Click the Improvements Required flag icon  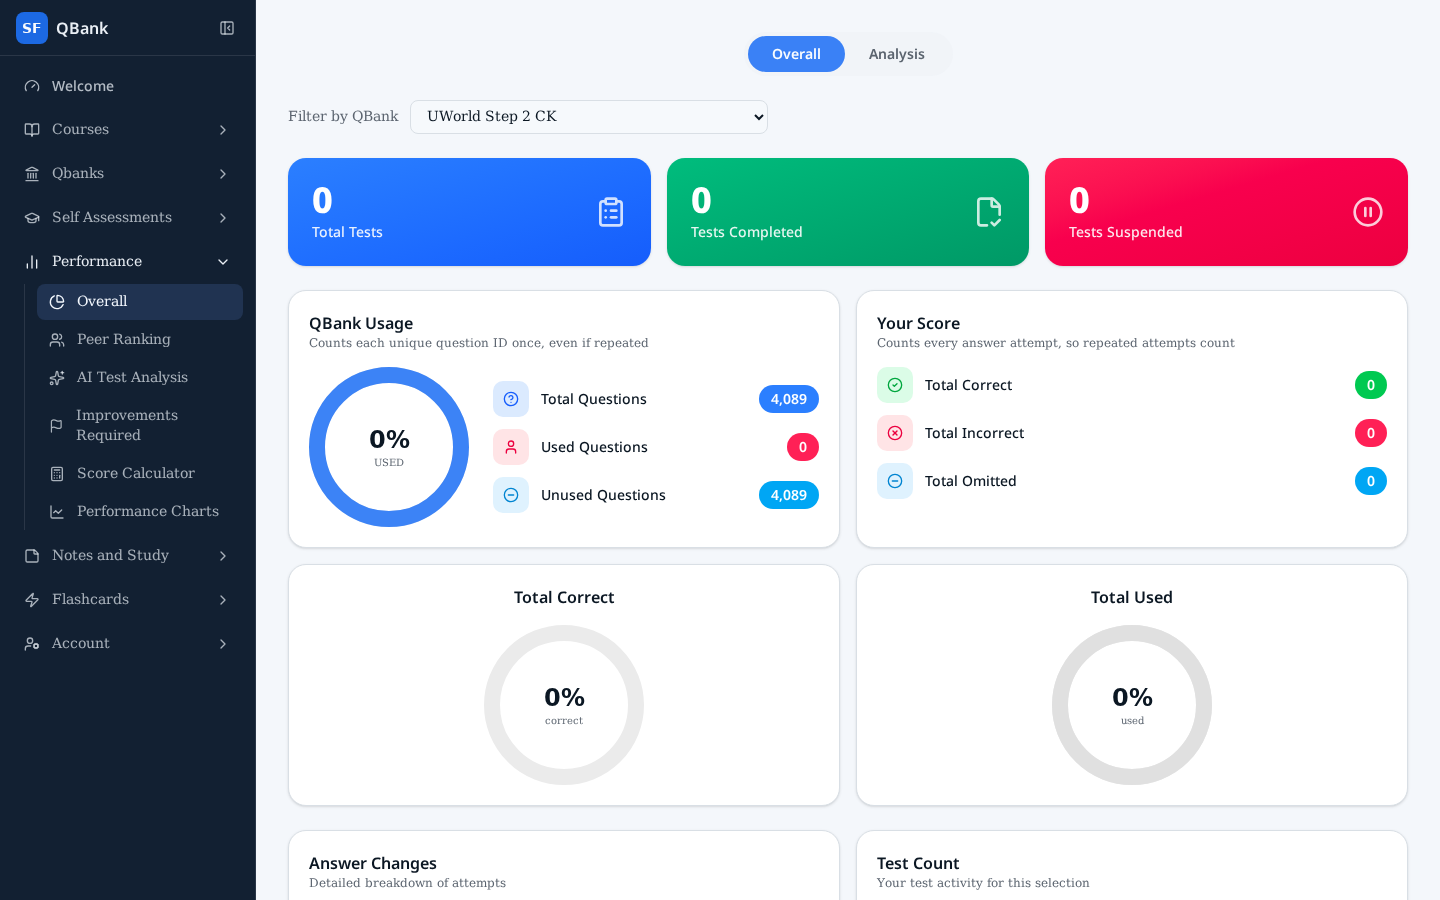point(57,426)
